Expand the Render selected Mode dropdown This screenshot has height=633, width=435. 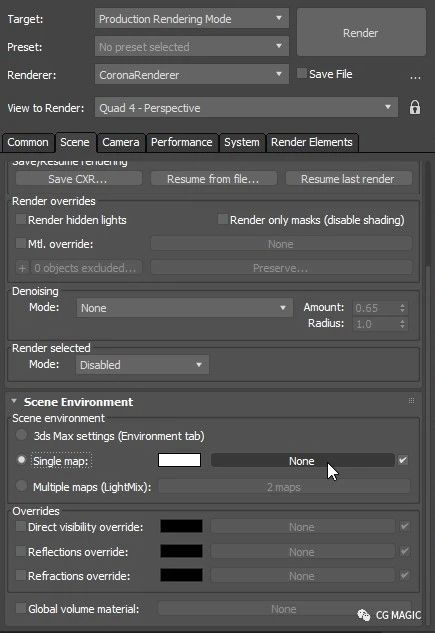point(142,365)
